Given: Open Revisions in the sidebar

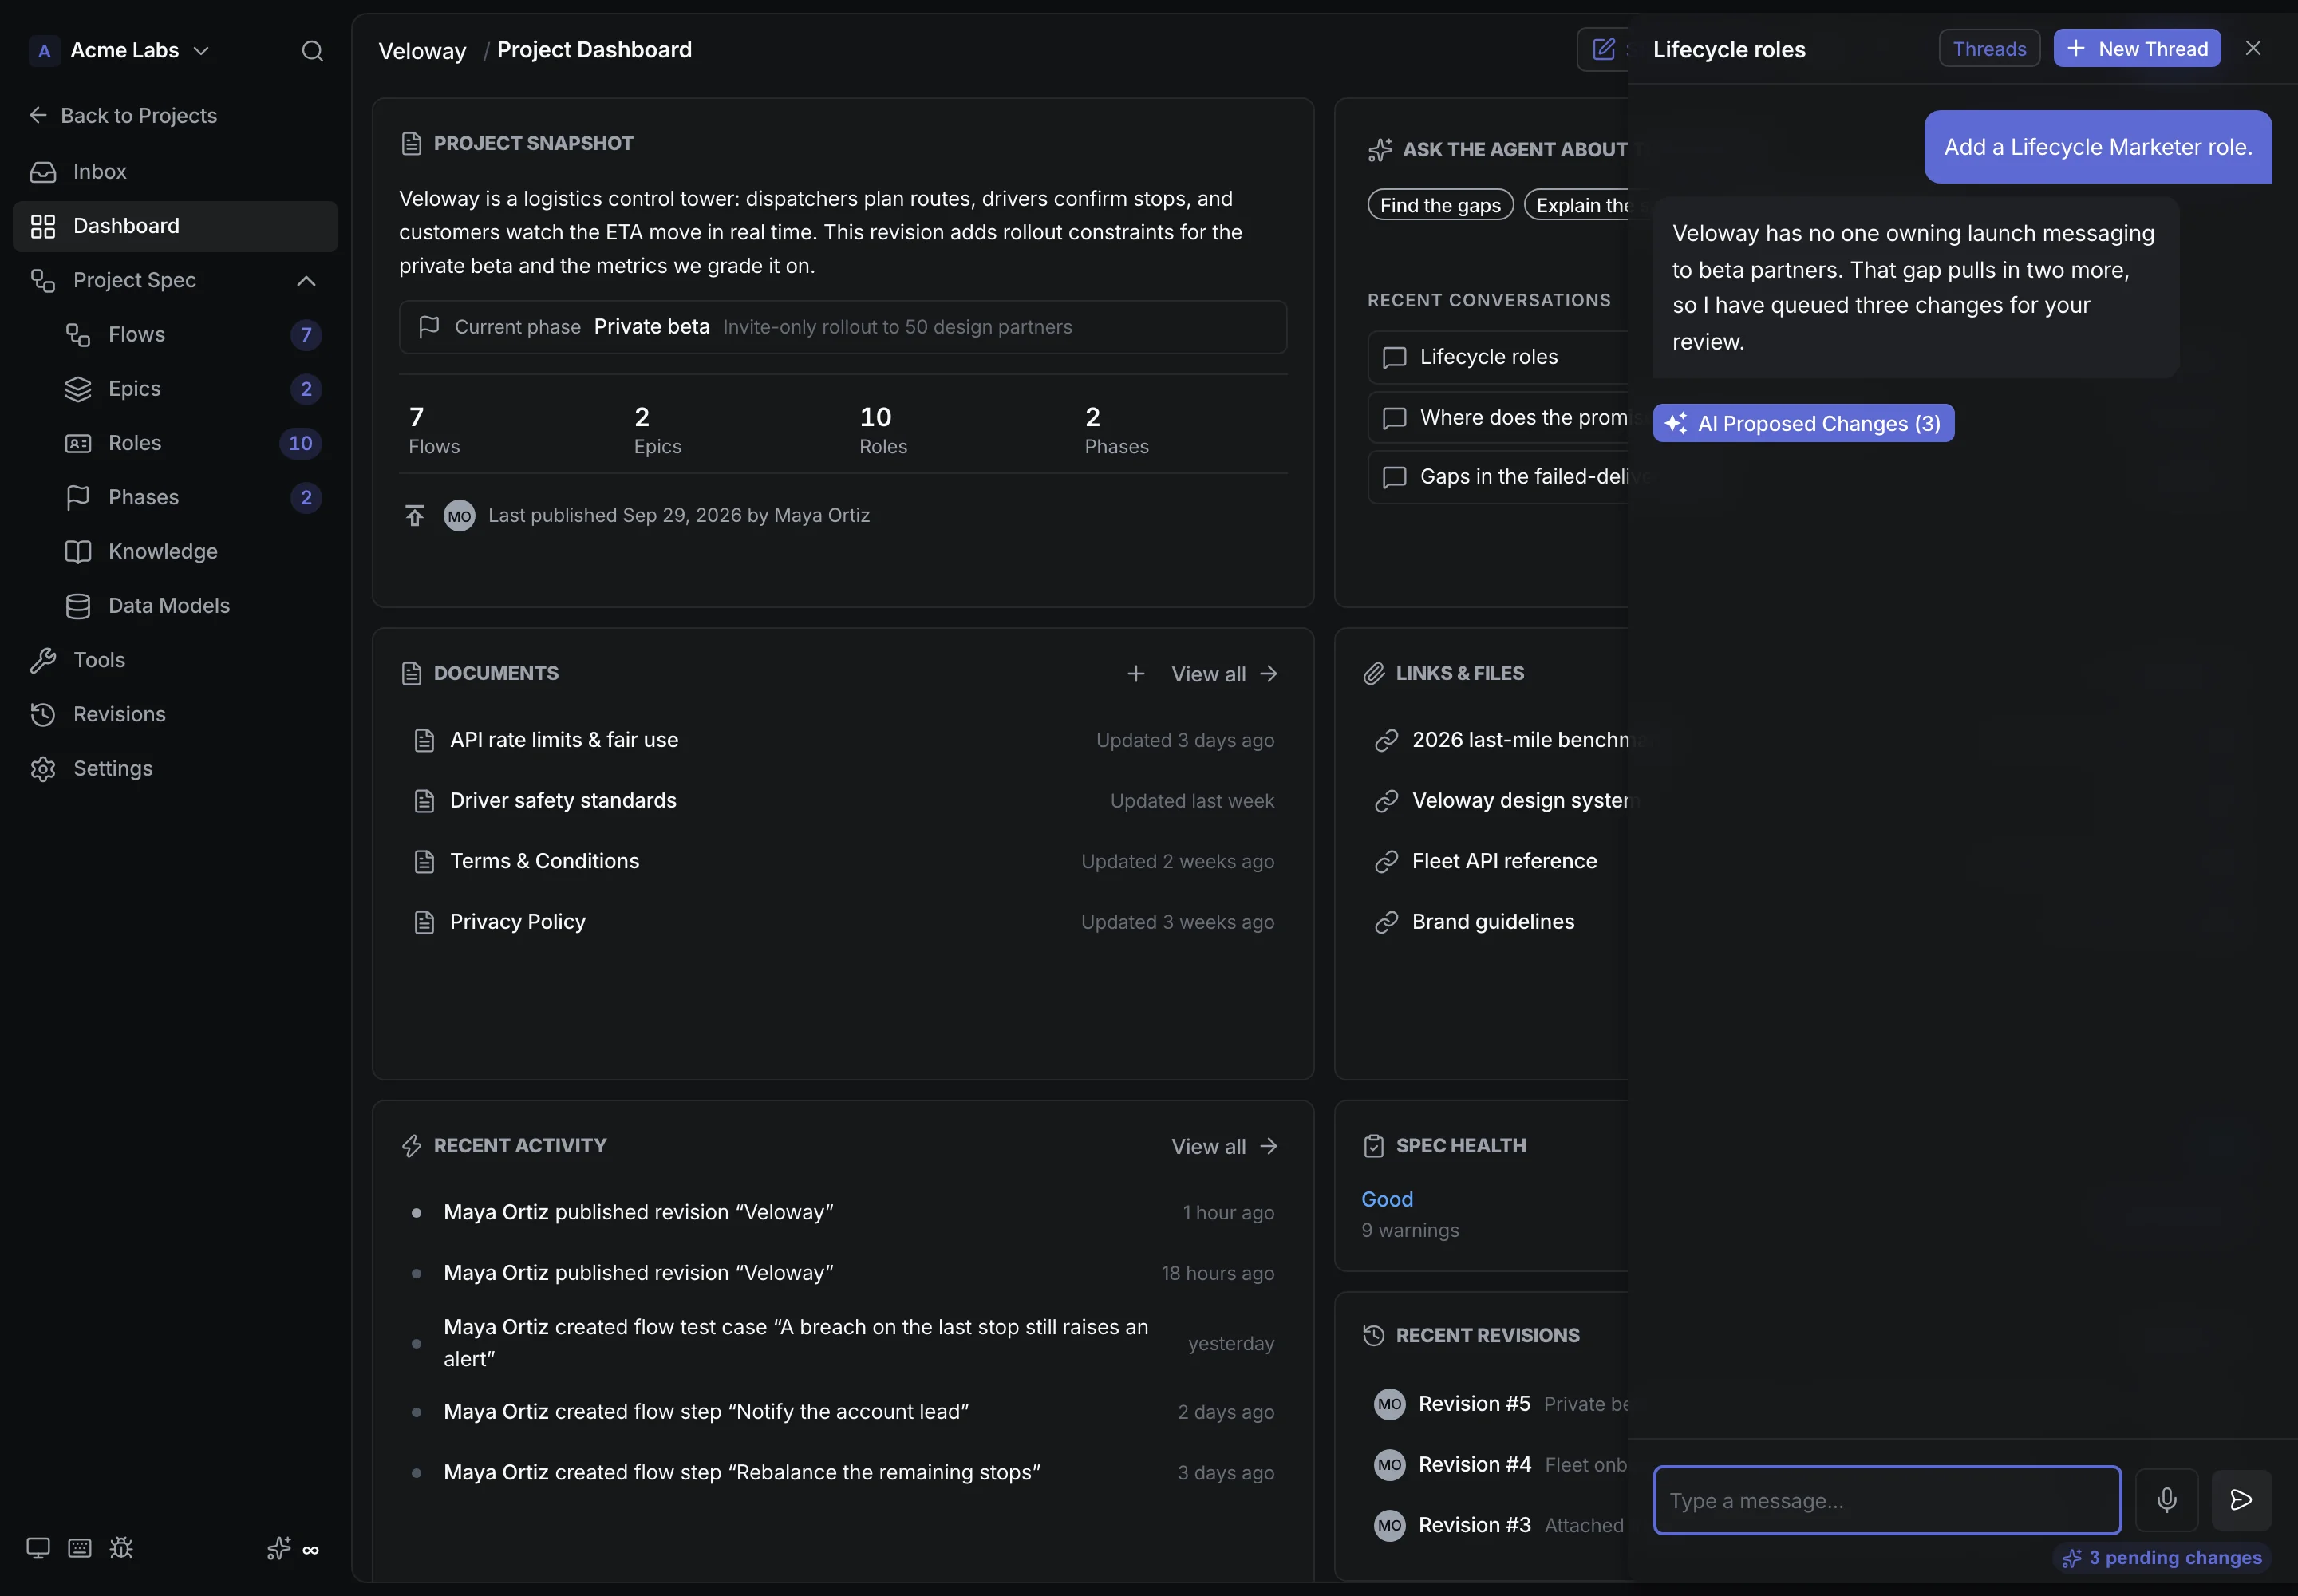Looking at the screenshot, I should tap(175, 714).
